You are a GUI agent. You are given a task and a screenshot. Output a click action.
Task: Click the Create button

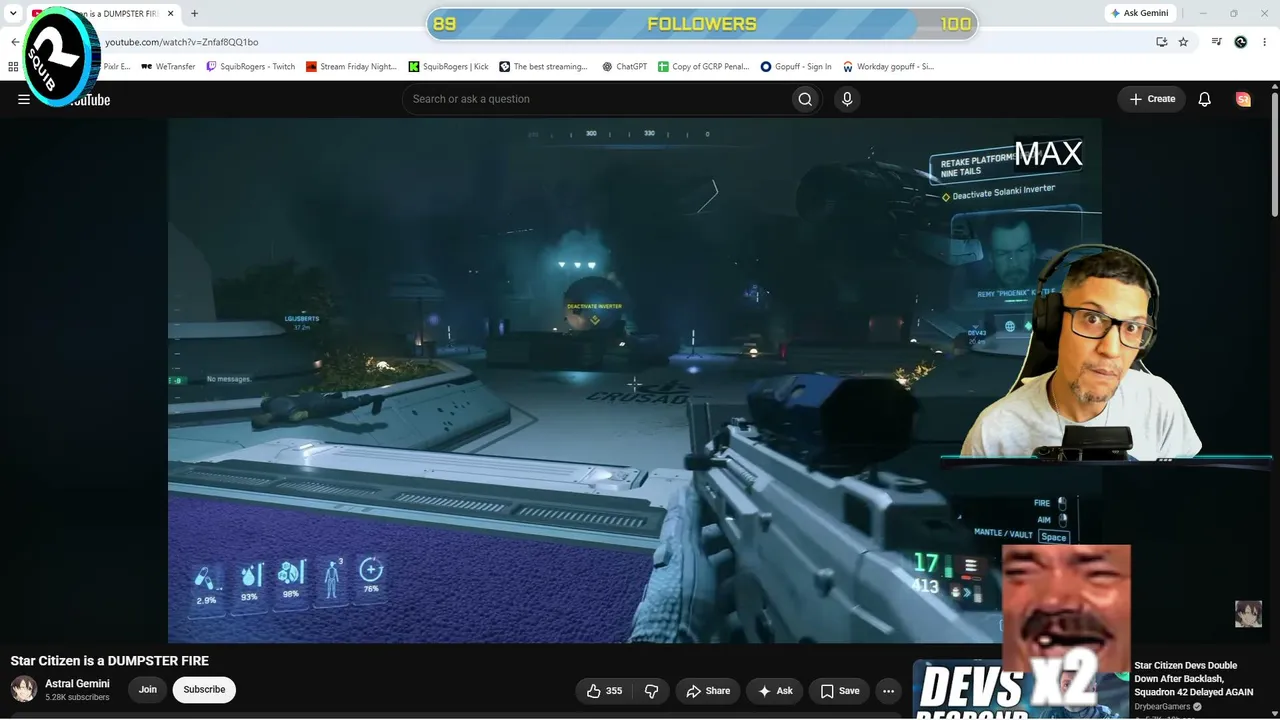coord(1152,99)
